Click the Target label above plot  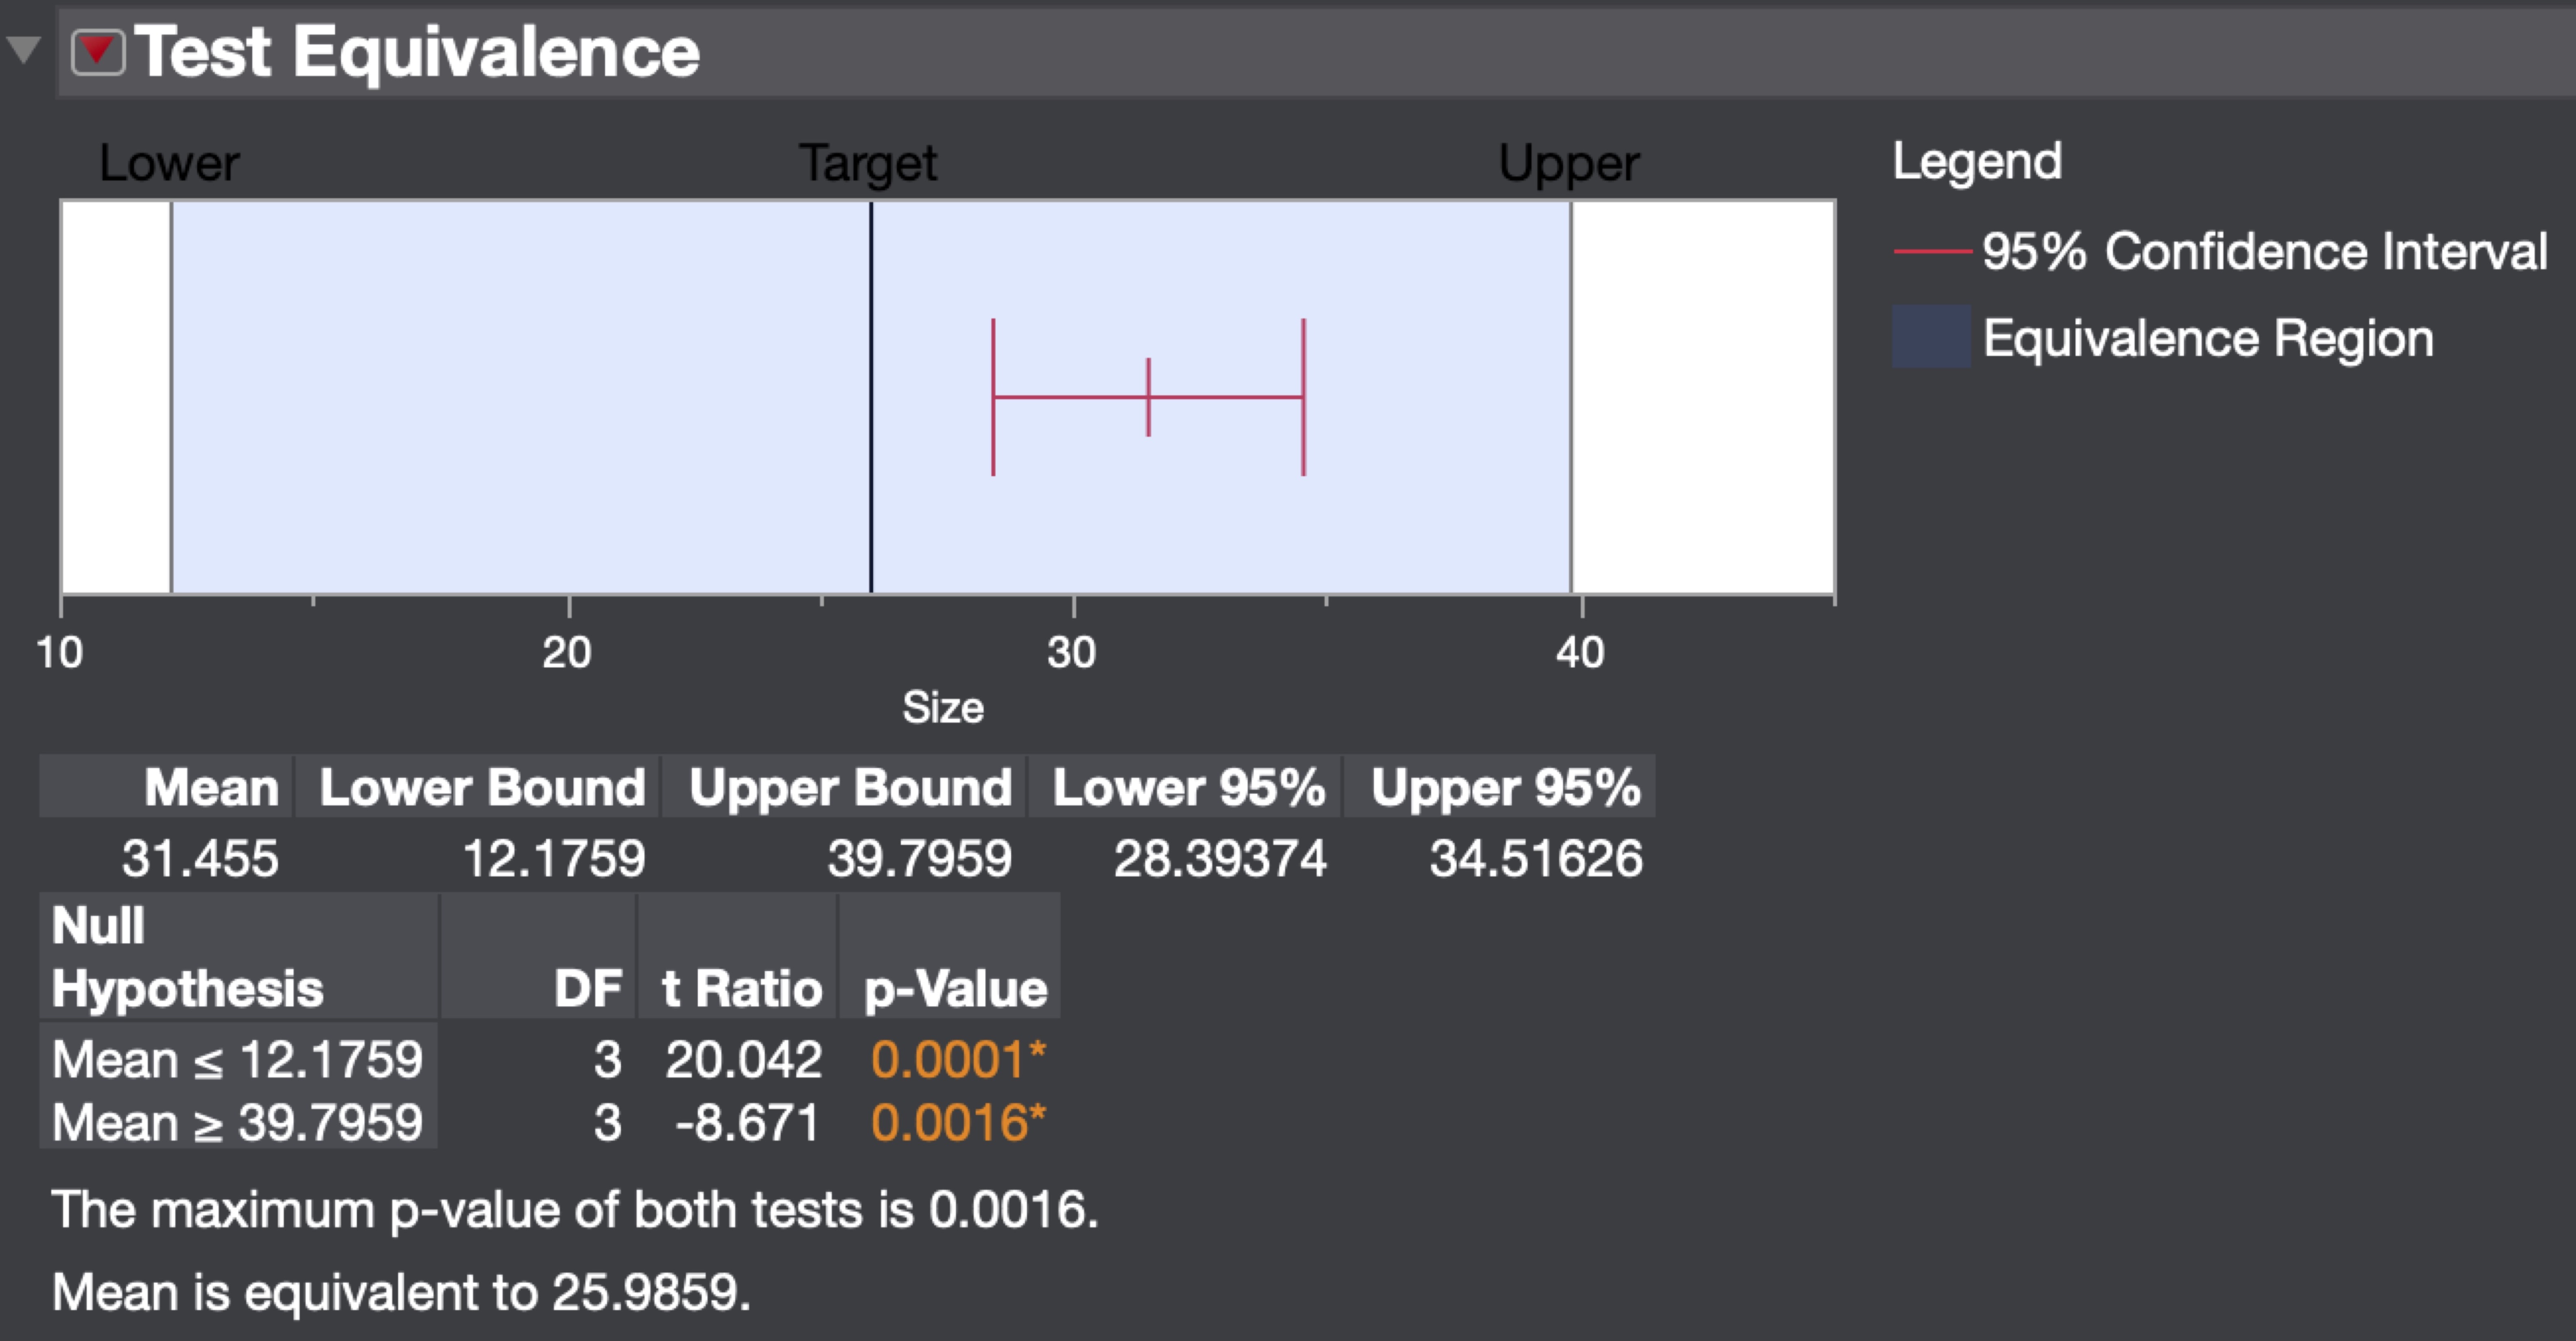point(868,164)
